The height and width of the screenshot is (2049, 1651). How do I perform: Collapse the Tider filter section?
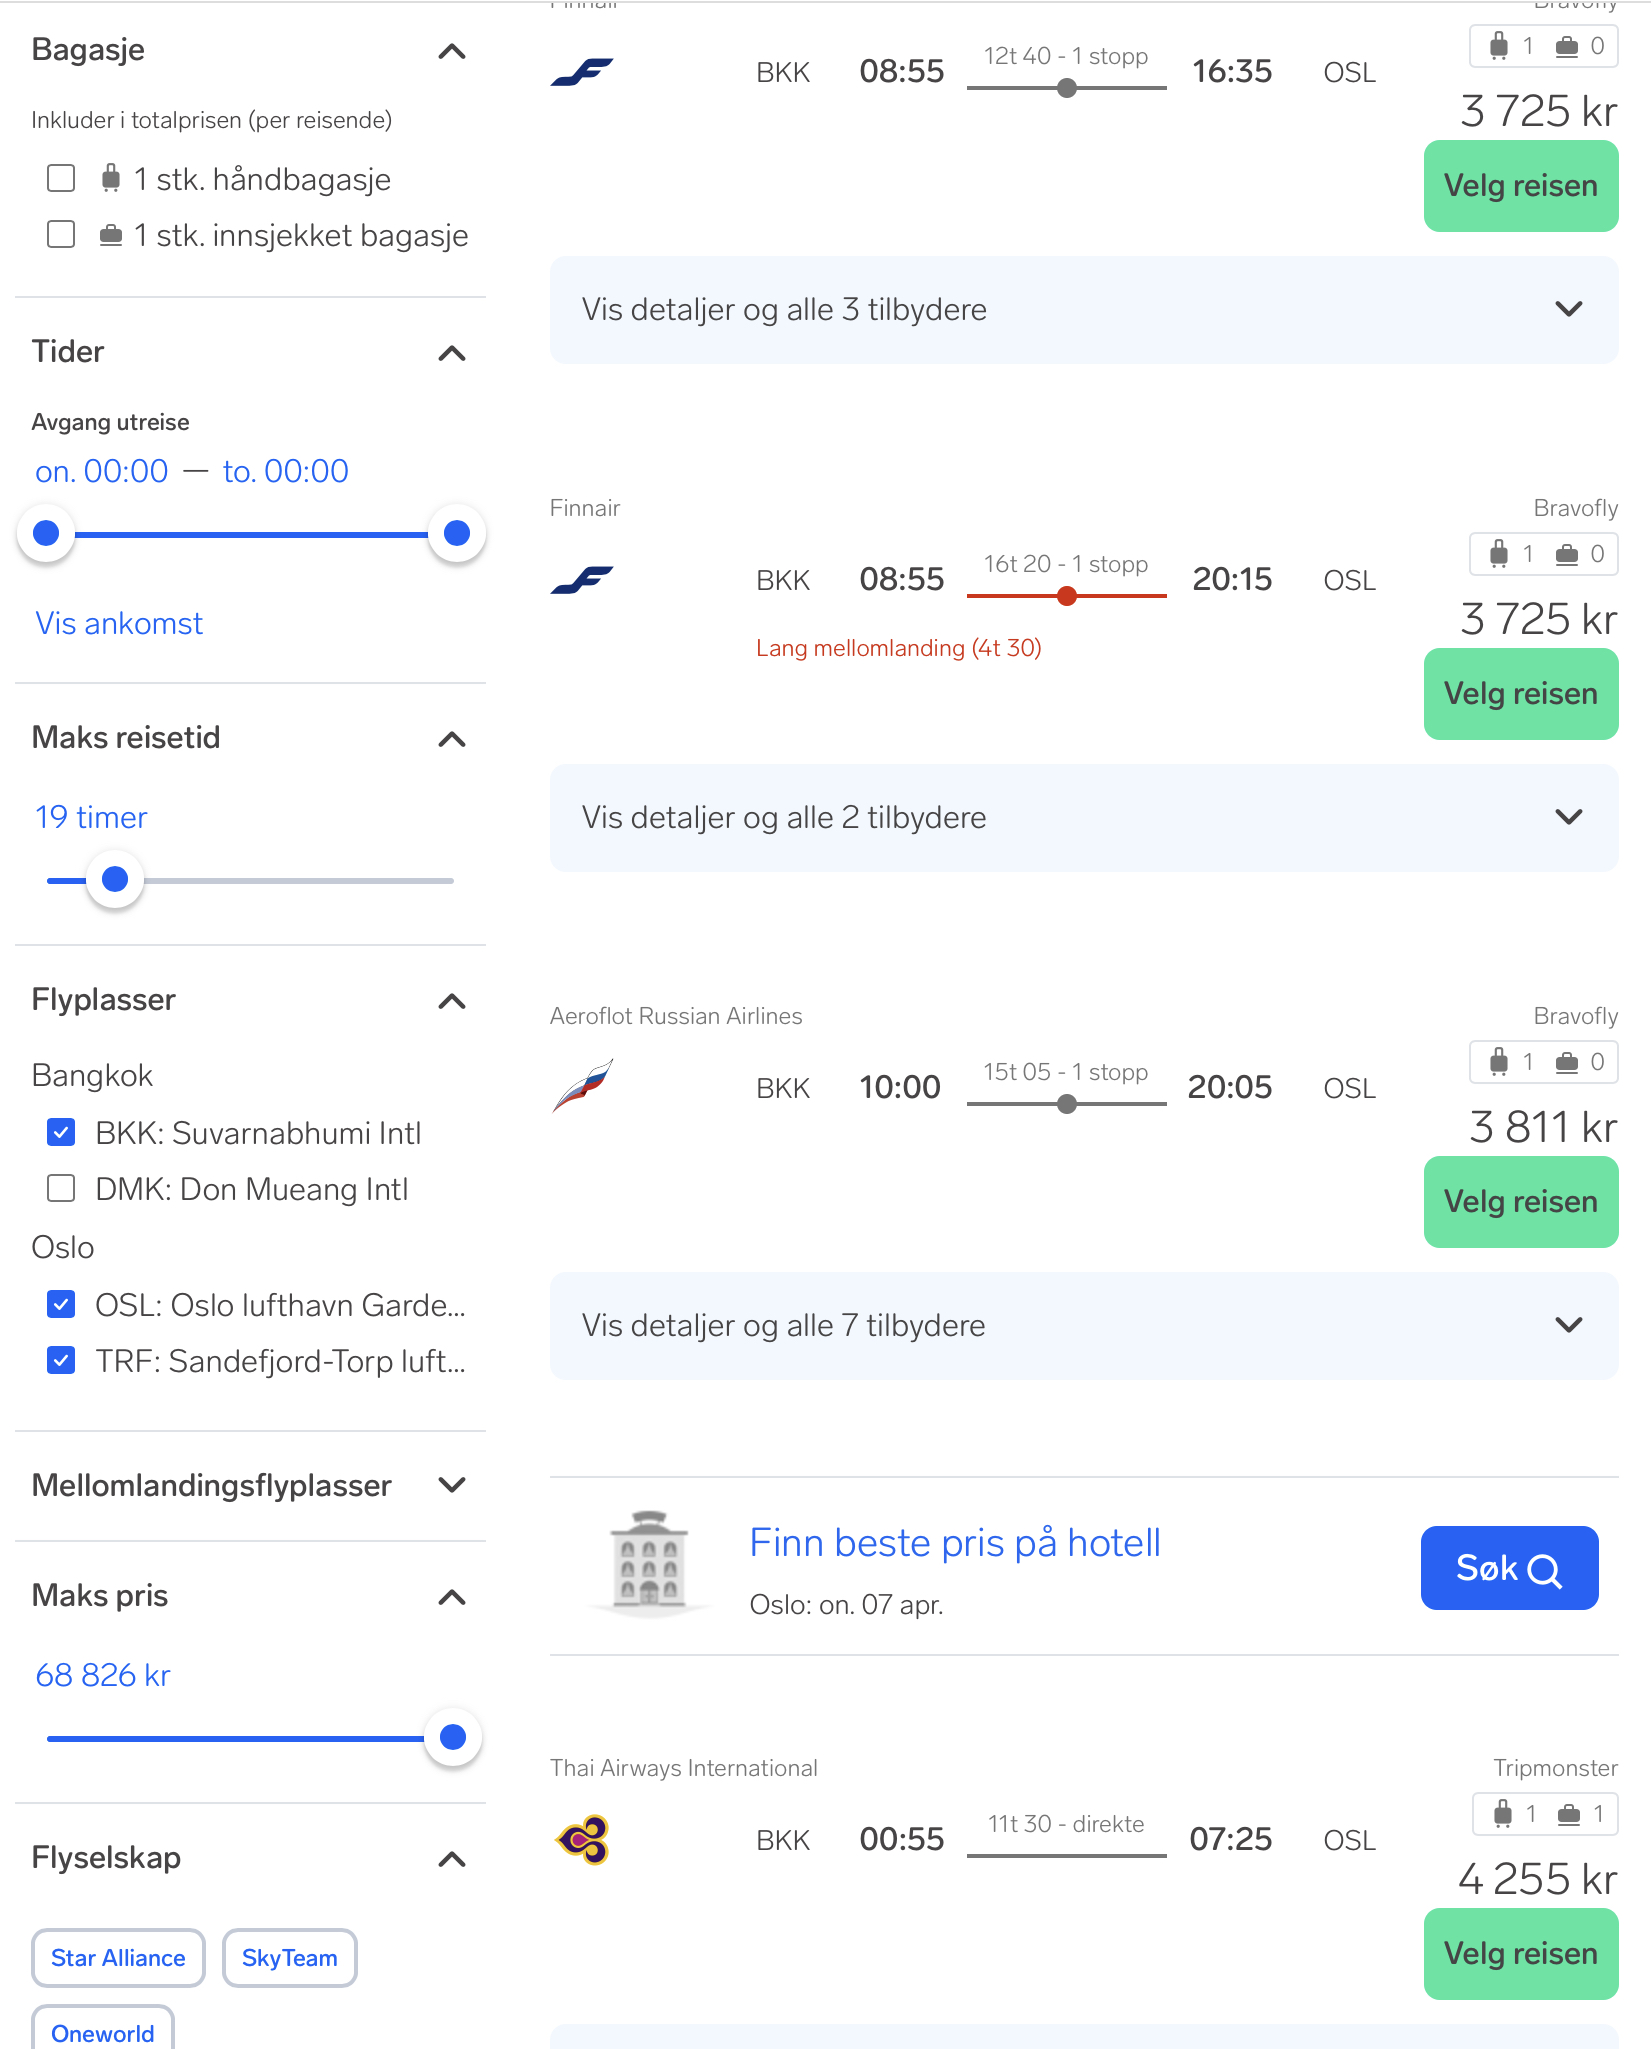pos(452,353)
